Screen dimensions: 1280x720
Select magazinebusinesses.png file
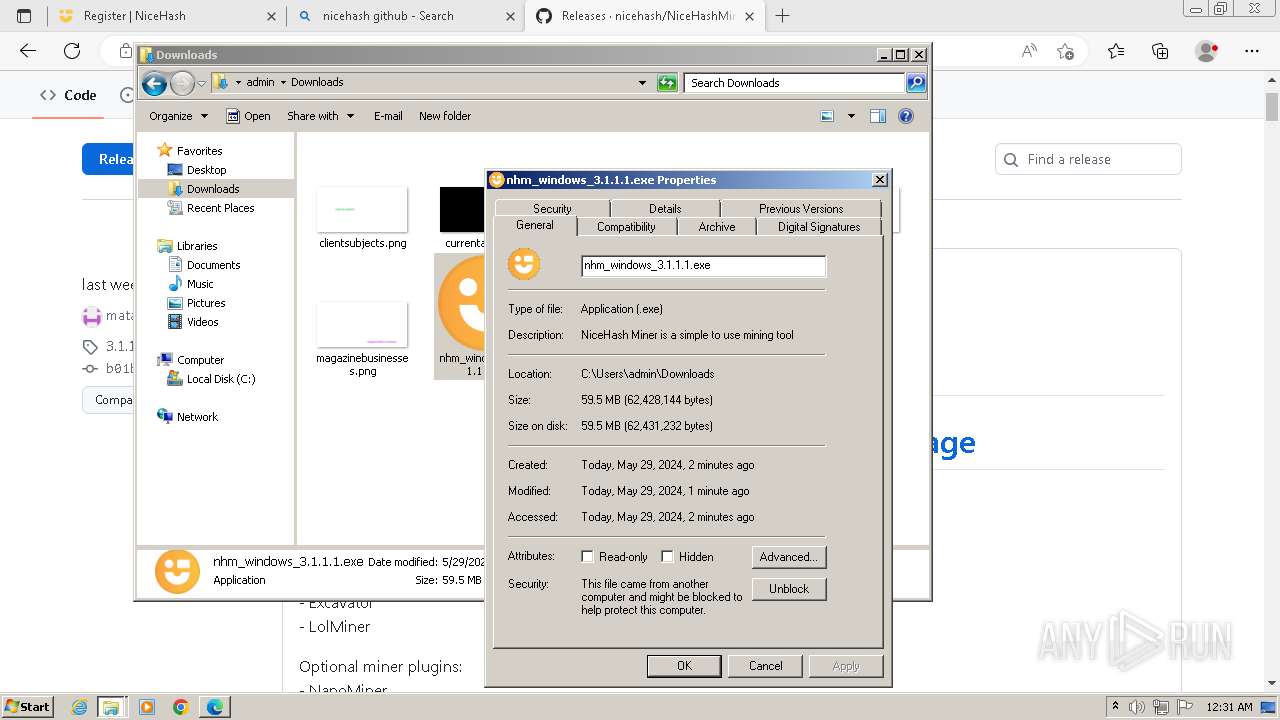point(362,340)
